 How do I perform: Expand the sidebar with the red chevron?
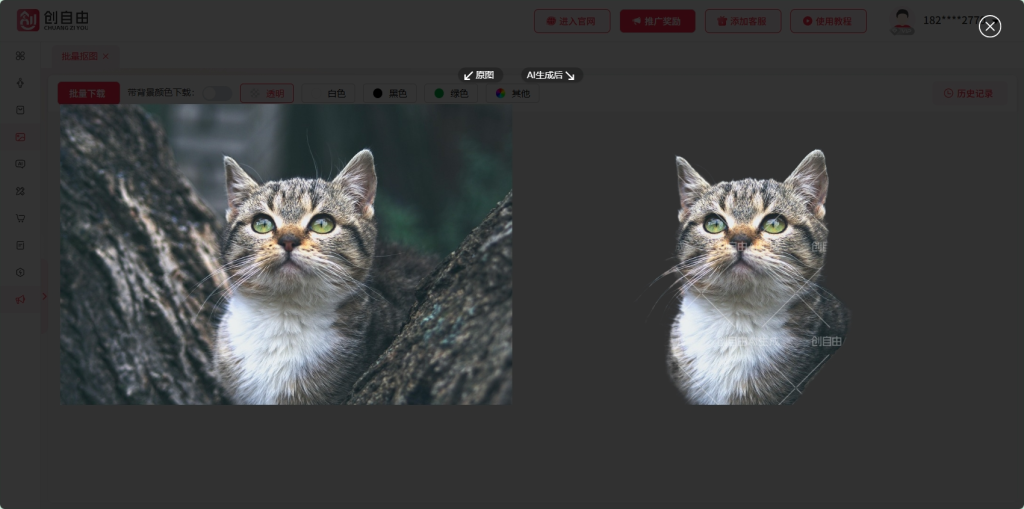[43, 297]
